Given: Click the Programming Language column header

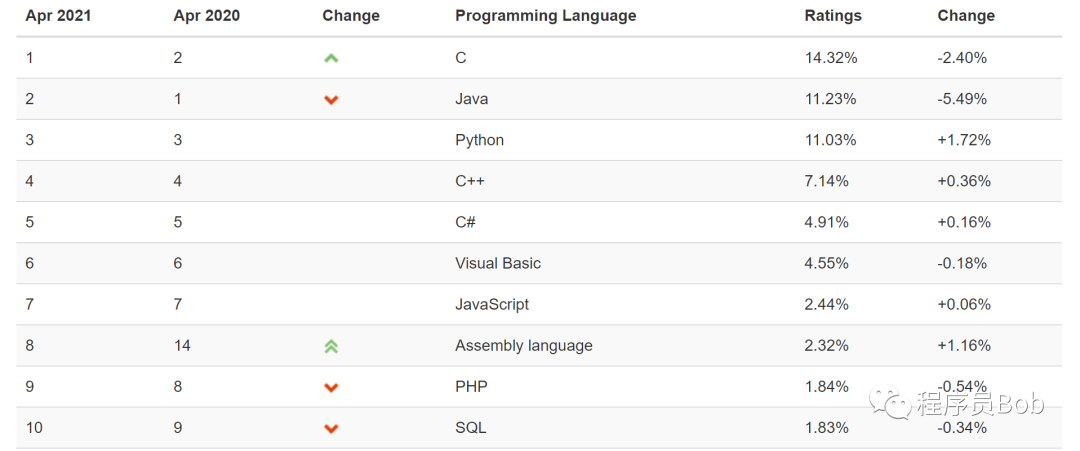Looking at the screenshot, I should [546, 16].
